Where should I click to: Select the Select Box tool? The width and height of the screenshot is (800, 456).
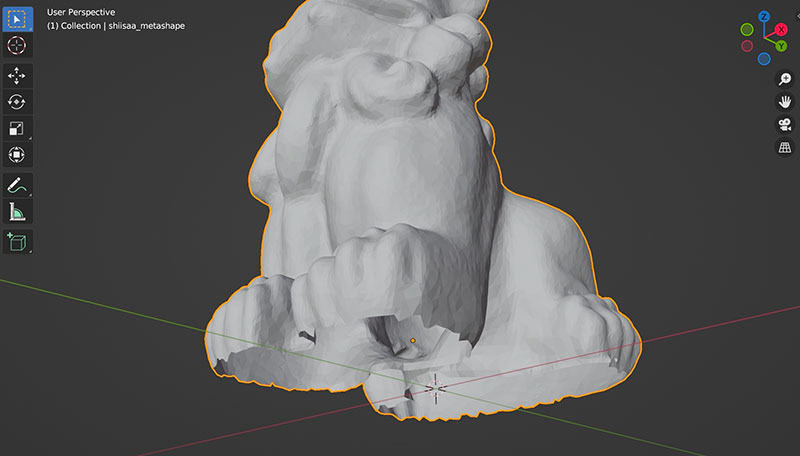[17, 19]
